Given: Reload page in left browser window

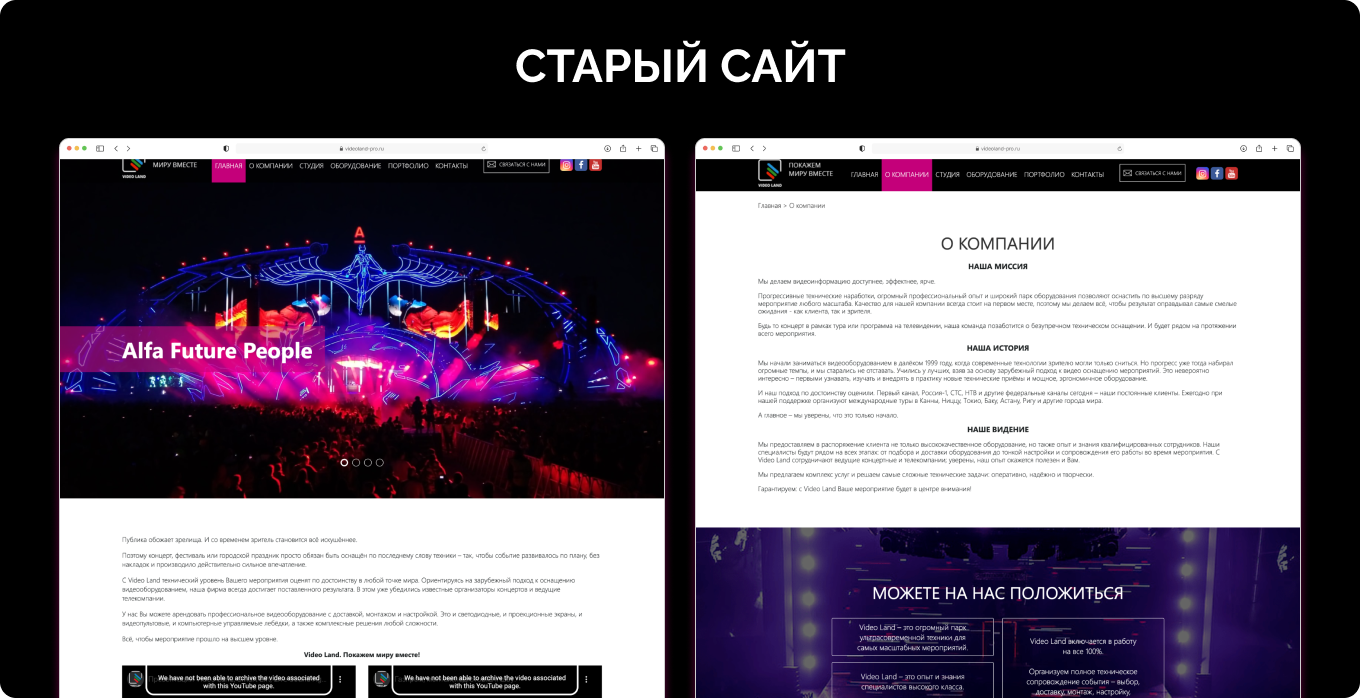Looking at the screenshot, I should (484, 148).
